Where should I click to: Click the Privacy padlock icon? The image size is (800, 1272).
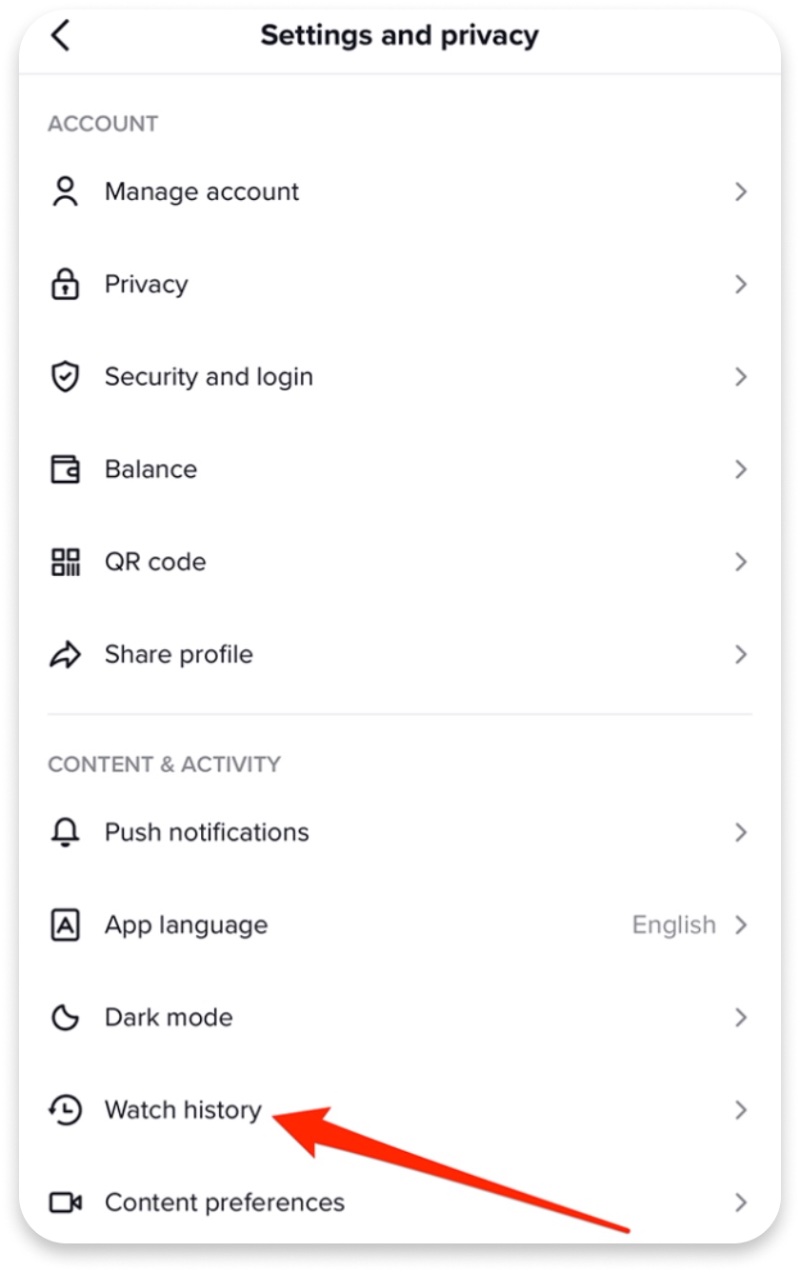65,284
